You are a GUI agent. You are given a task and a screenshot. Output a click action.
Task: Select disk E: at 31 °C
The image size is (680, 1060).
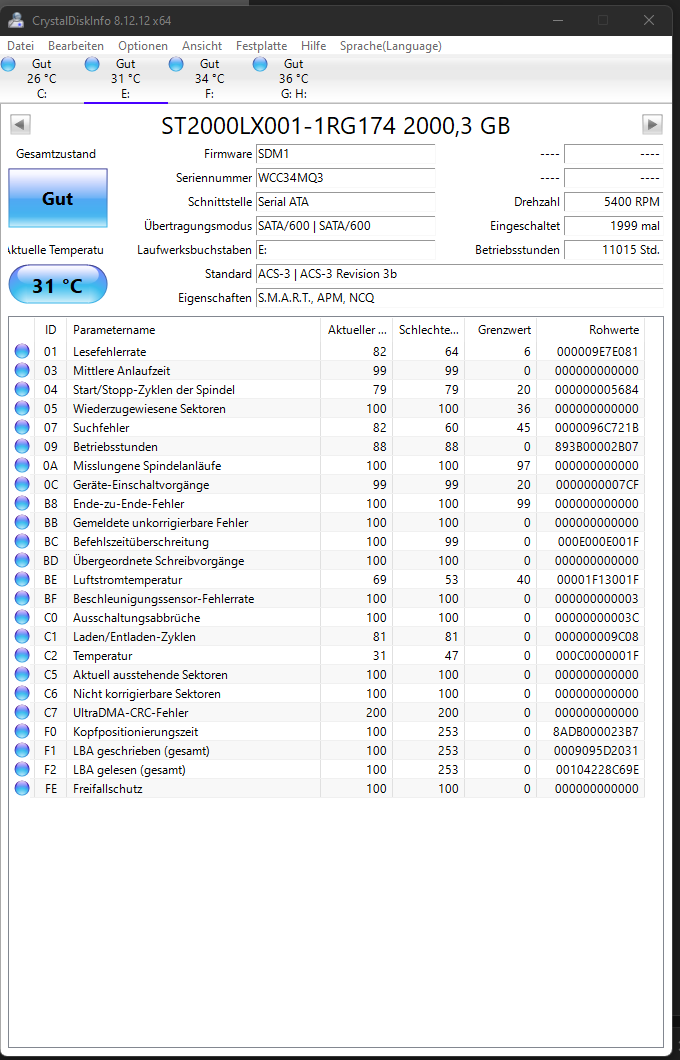tap(126, 78)
